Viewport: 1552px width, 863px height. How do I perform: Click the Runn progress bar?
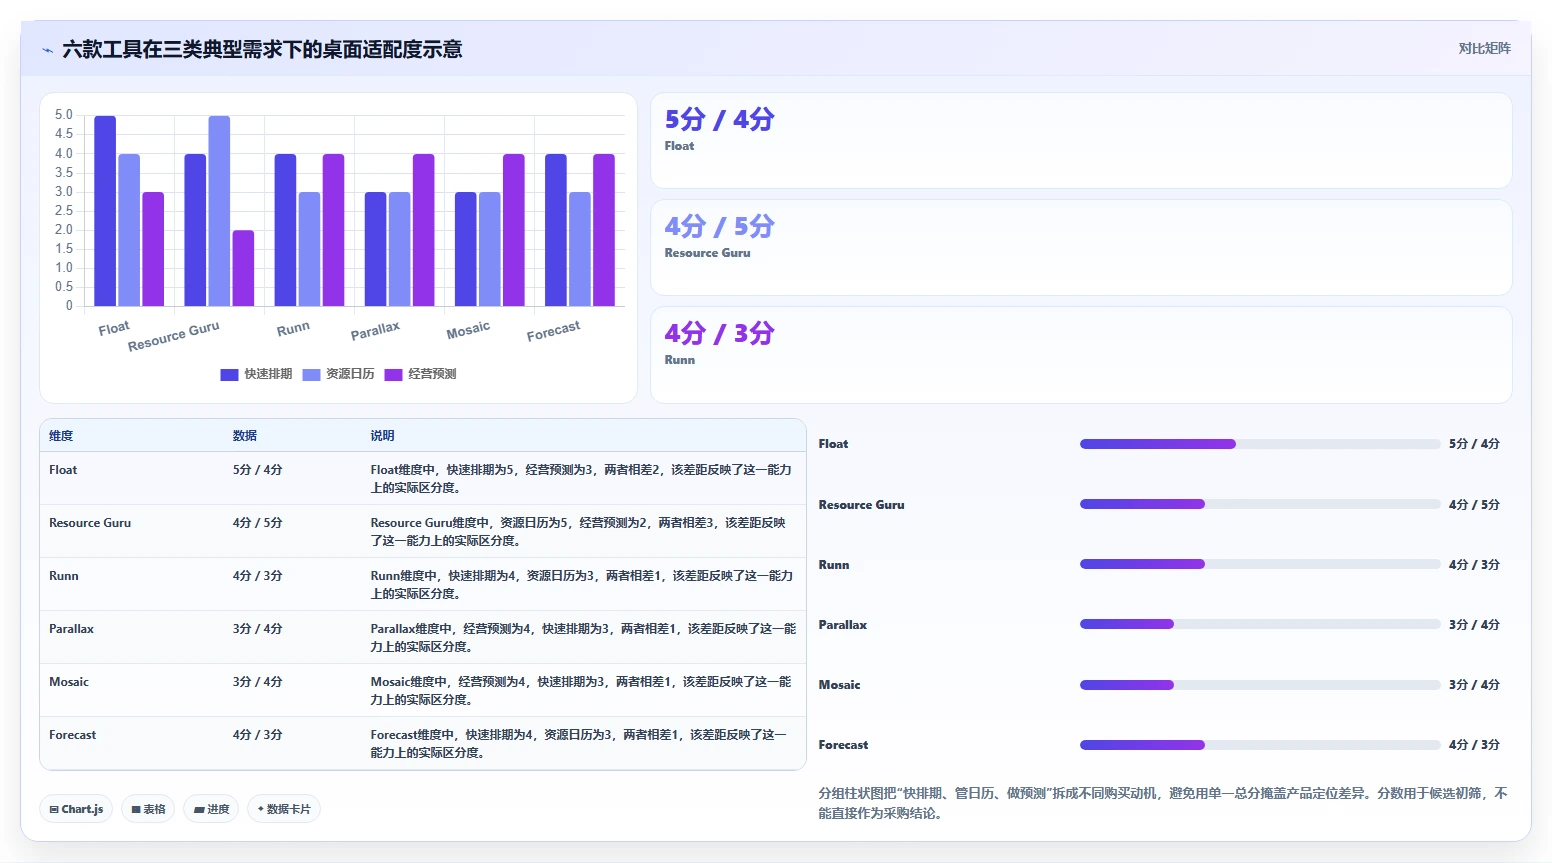1260,564
